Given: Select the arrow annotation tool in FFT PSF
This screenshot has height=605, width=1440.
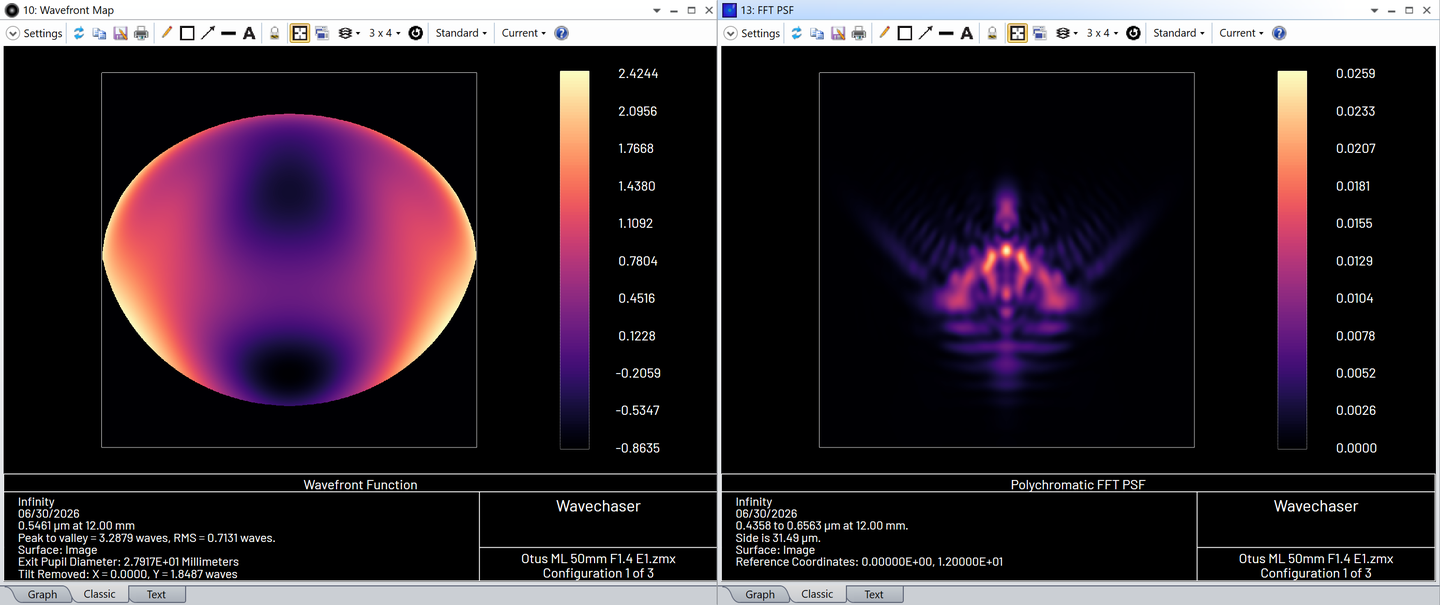Looking at the screenshot, I should point(926,33).
